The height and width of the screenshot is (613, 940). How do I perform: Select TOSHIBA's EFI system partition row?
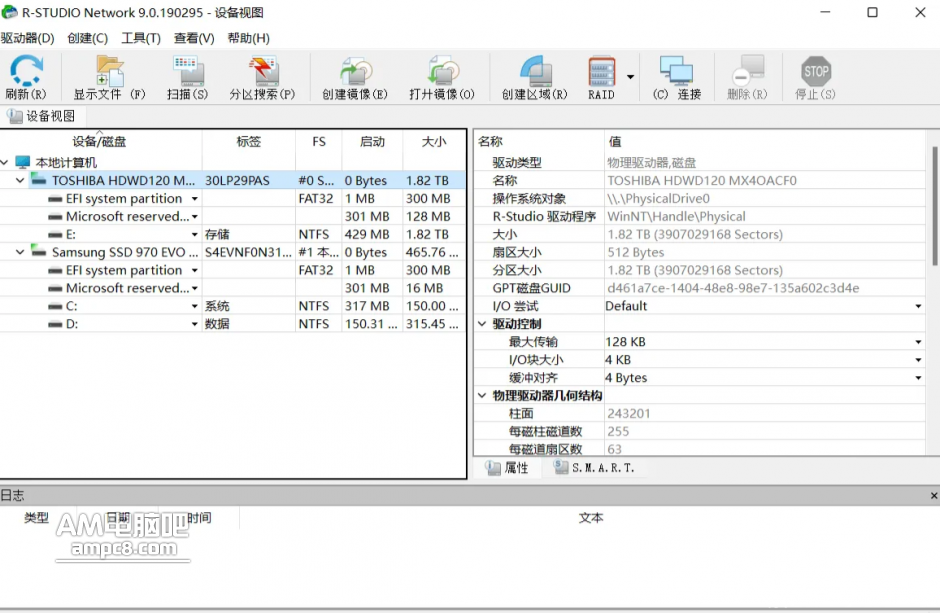pos(233,198)
